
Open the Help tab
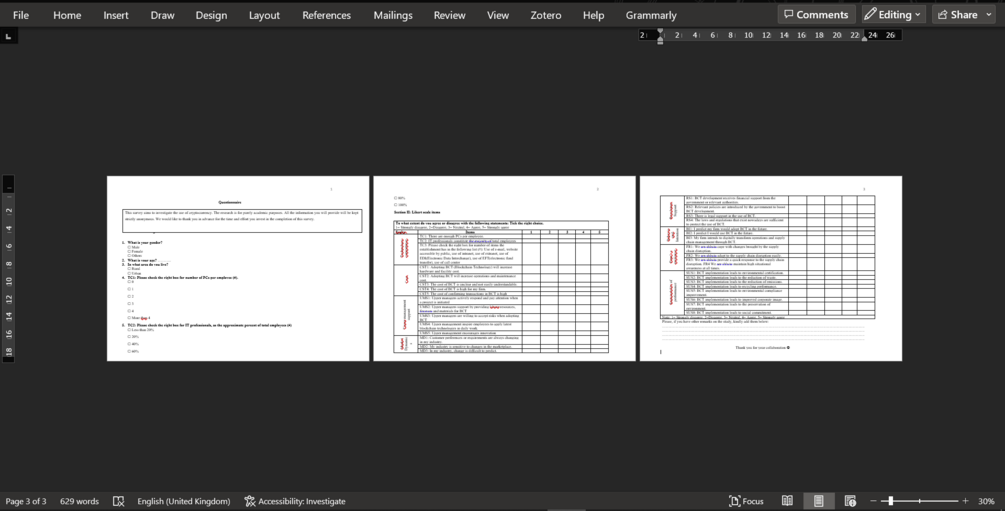[593, 15]
